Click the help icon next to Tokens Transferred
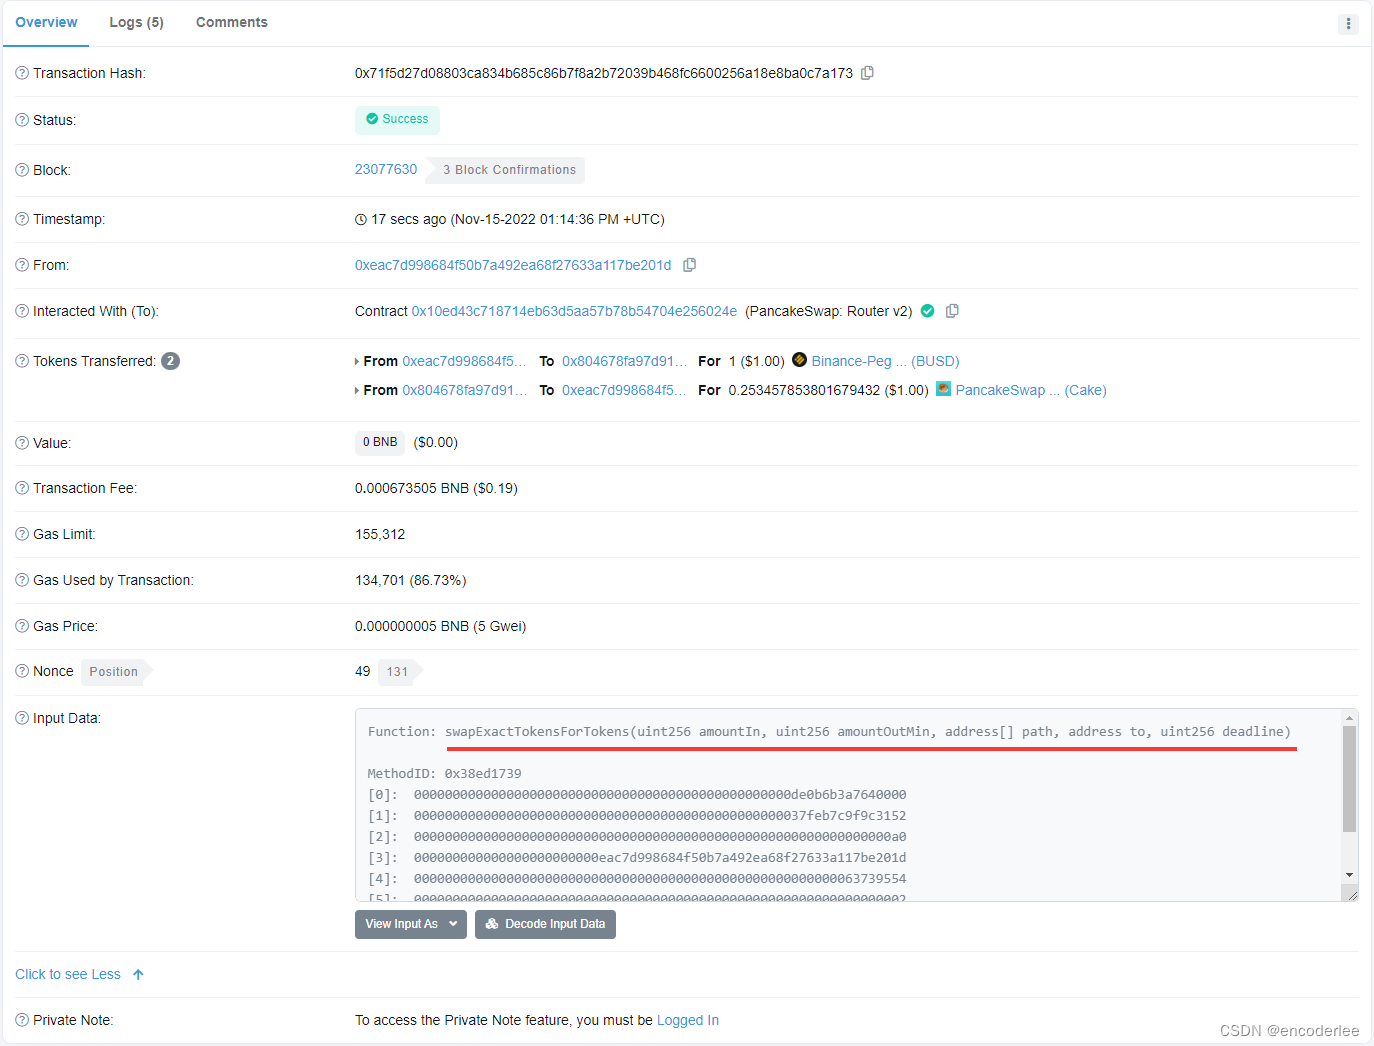 pyautogui.click(x=22, y=361)
